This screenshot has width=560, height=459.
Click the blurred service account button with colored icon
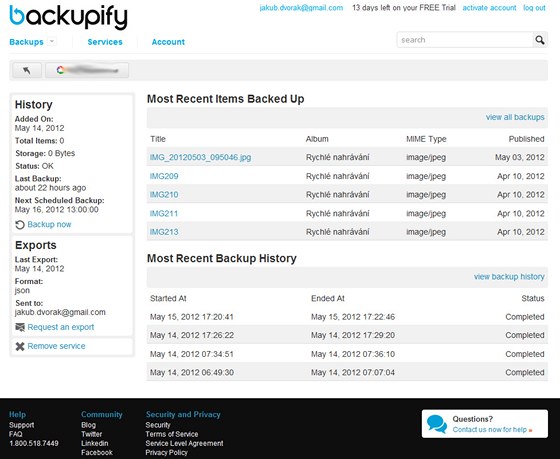[x=87, y=70]
